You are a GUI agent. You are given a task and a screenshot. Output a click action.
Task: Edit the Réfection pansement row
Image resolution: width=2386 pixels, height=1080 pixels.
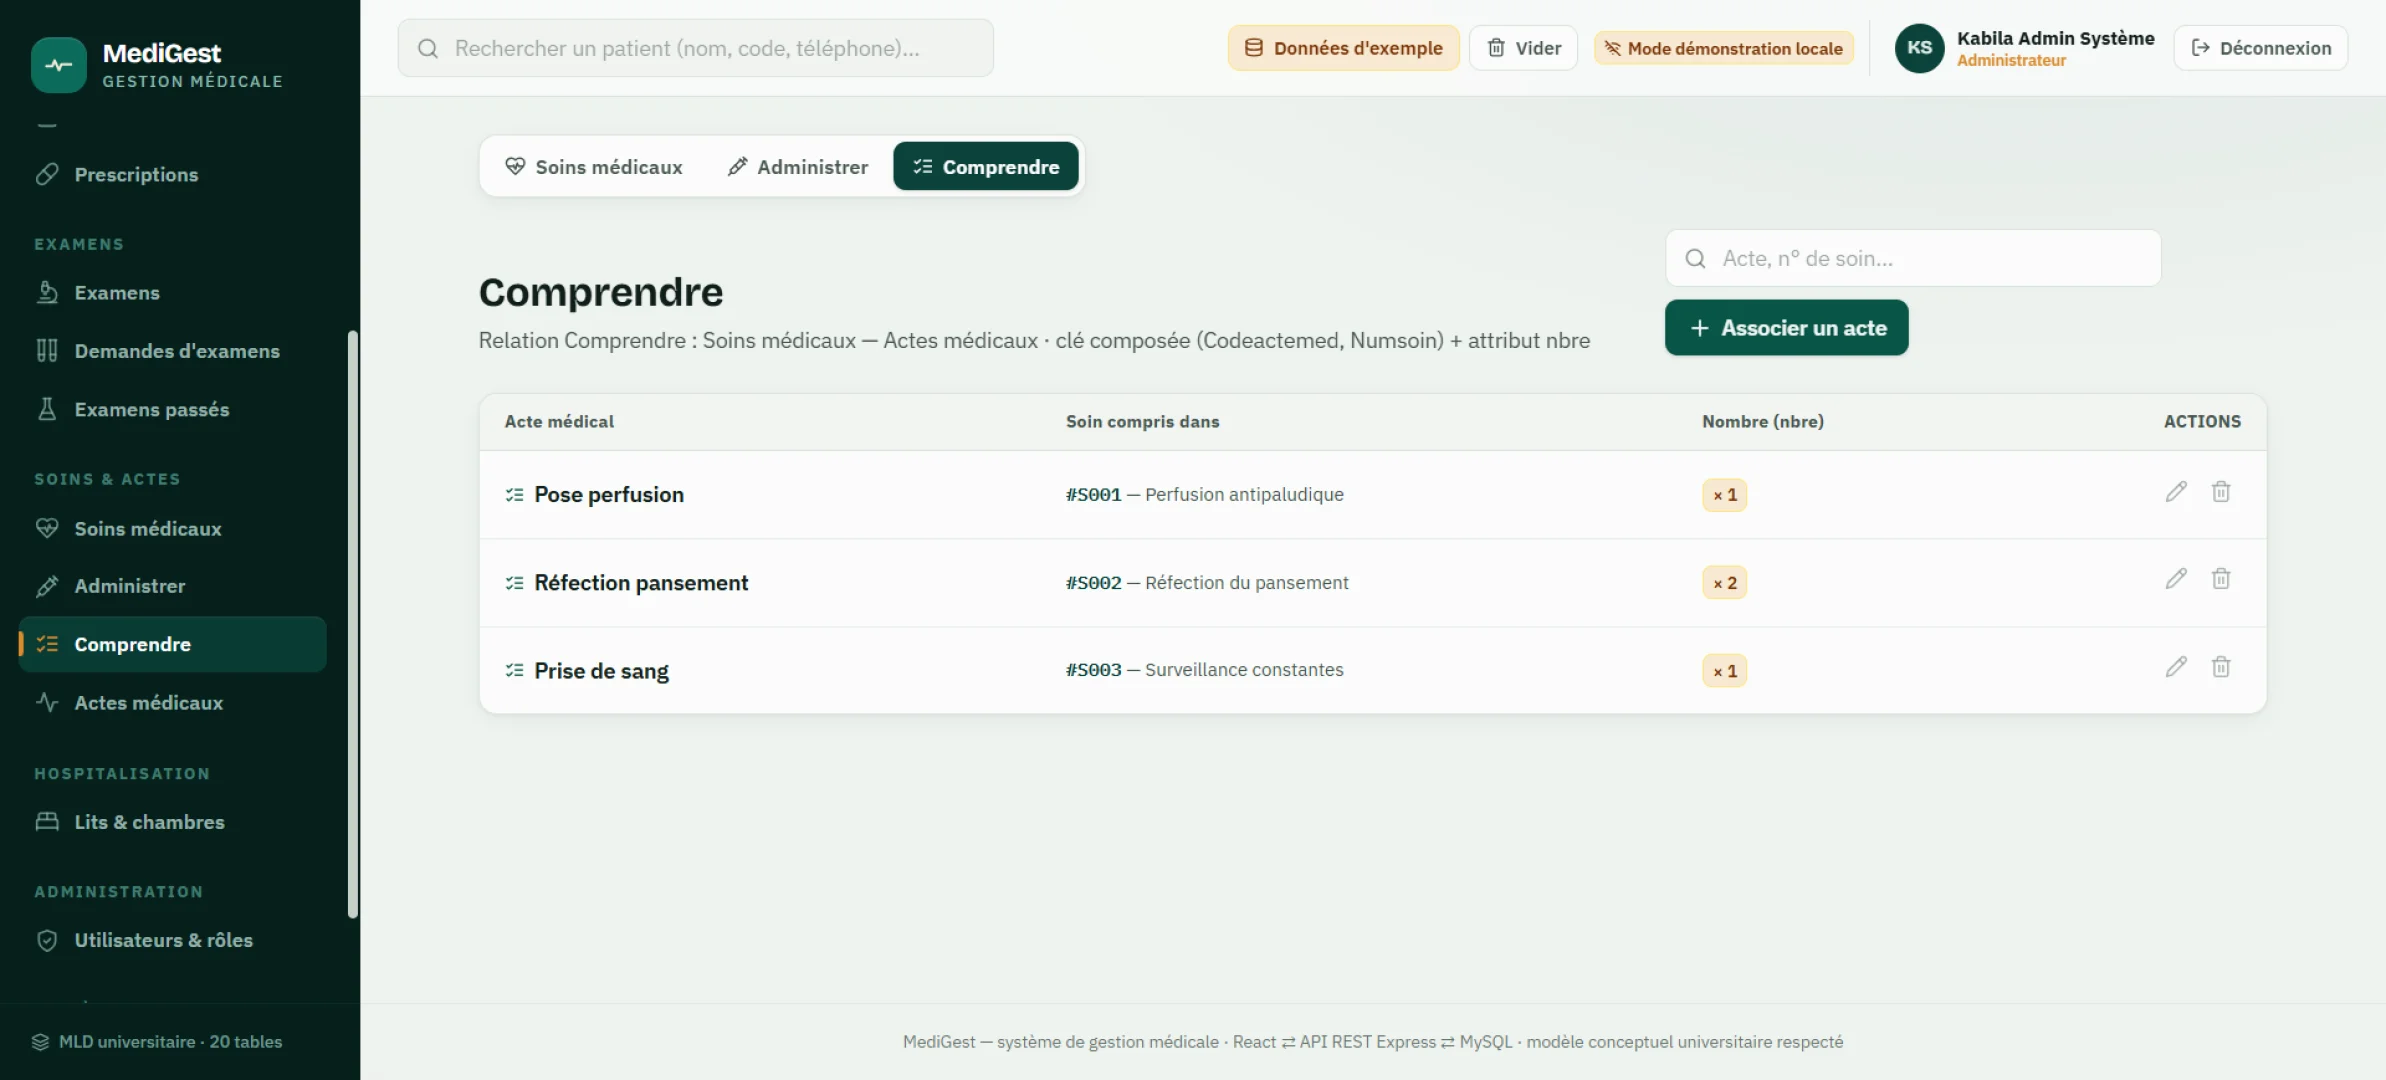pos(2176,578)
